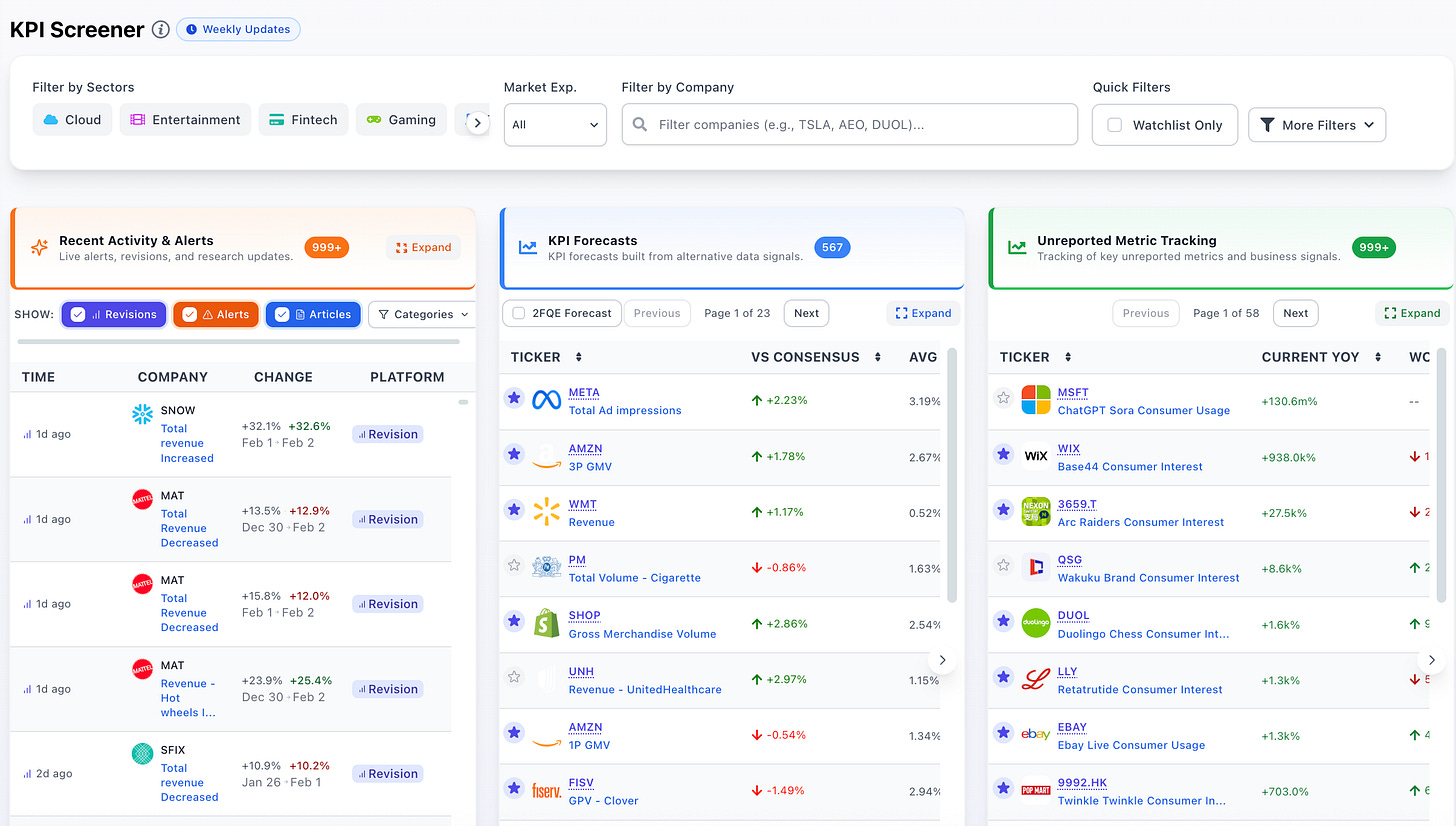Viewport: 1456px width, 826px height.
Task: Click the Filter by Company search field
Action: click(850, 125)
